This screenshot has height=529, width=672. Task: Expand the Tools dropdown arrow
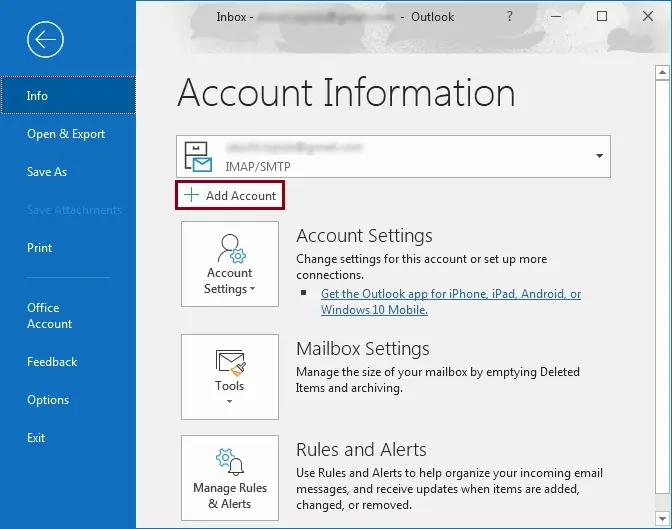tap(229, 402)
